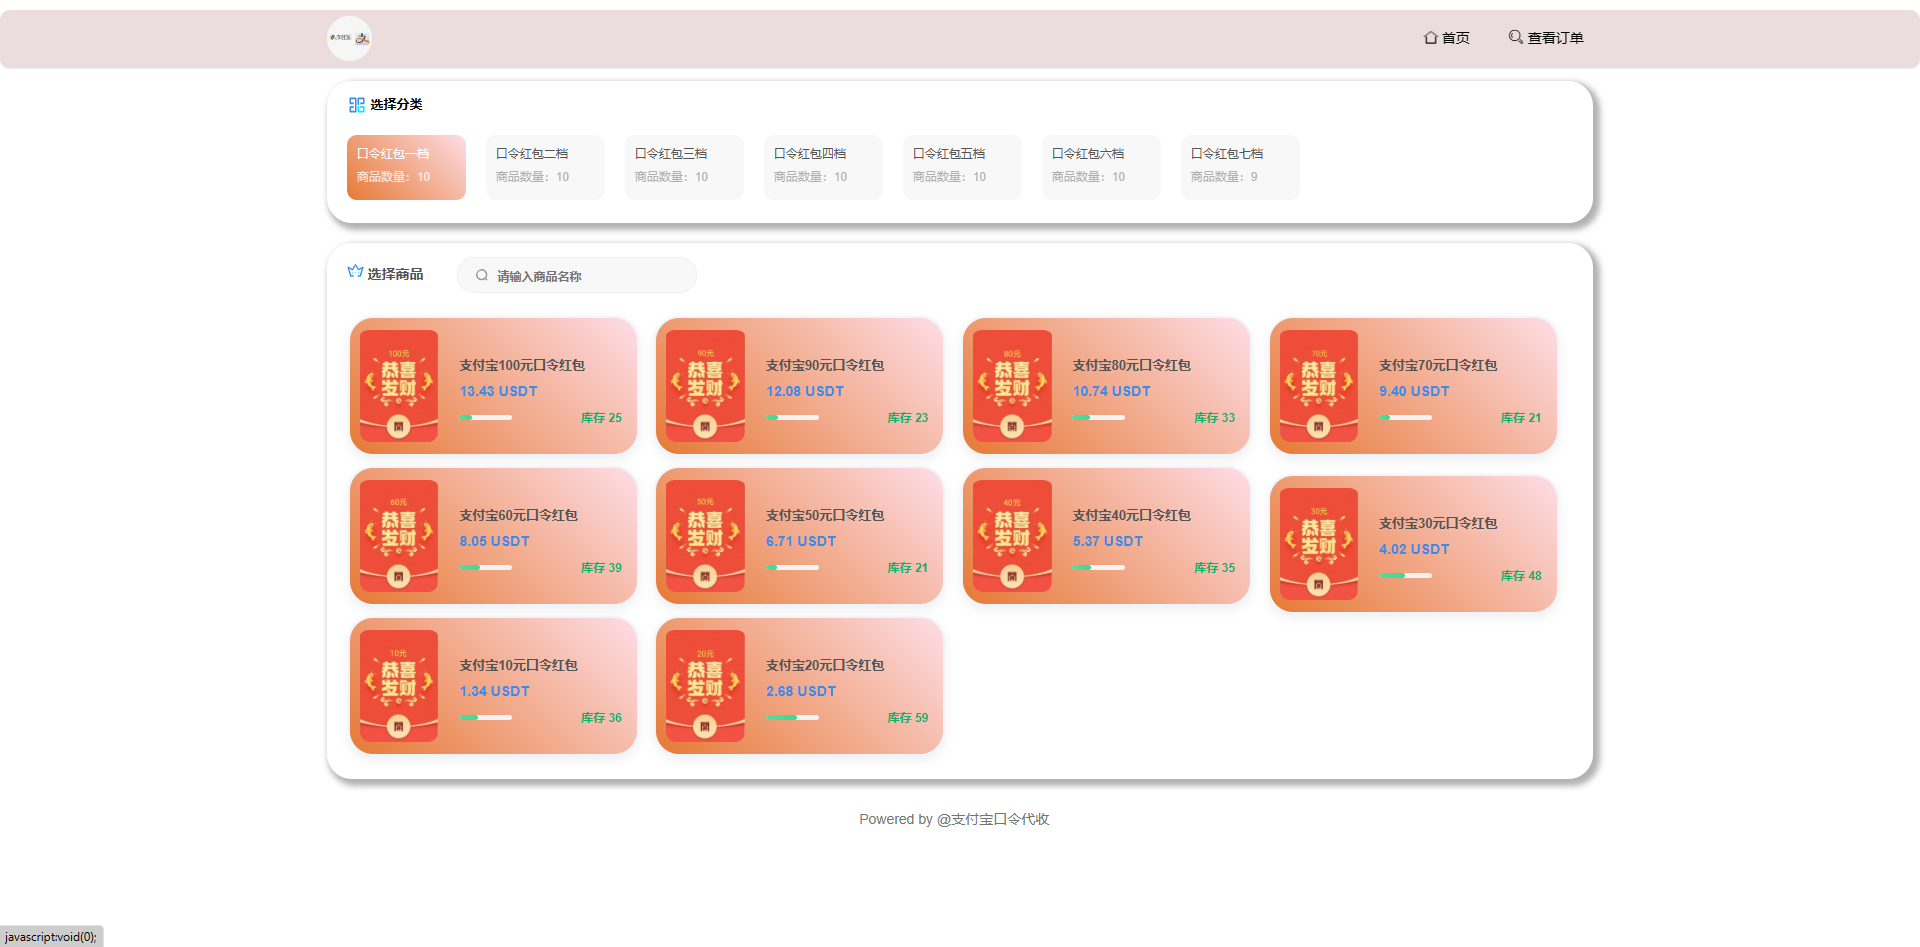Click the 5.37 USDT price
The width and height of the screenshot is (1920, 947).
click(1108, 541)
